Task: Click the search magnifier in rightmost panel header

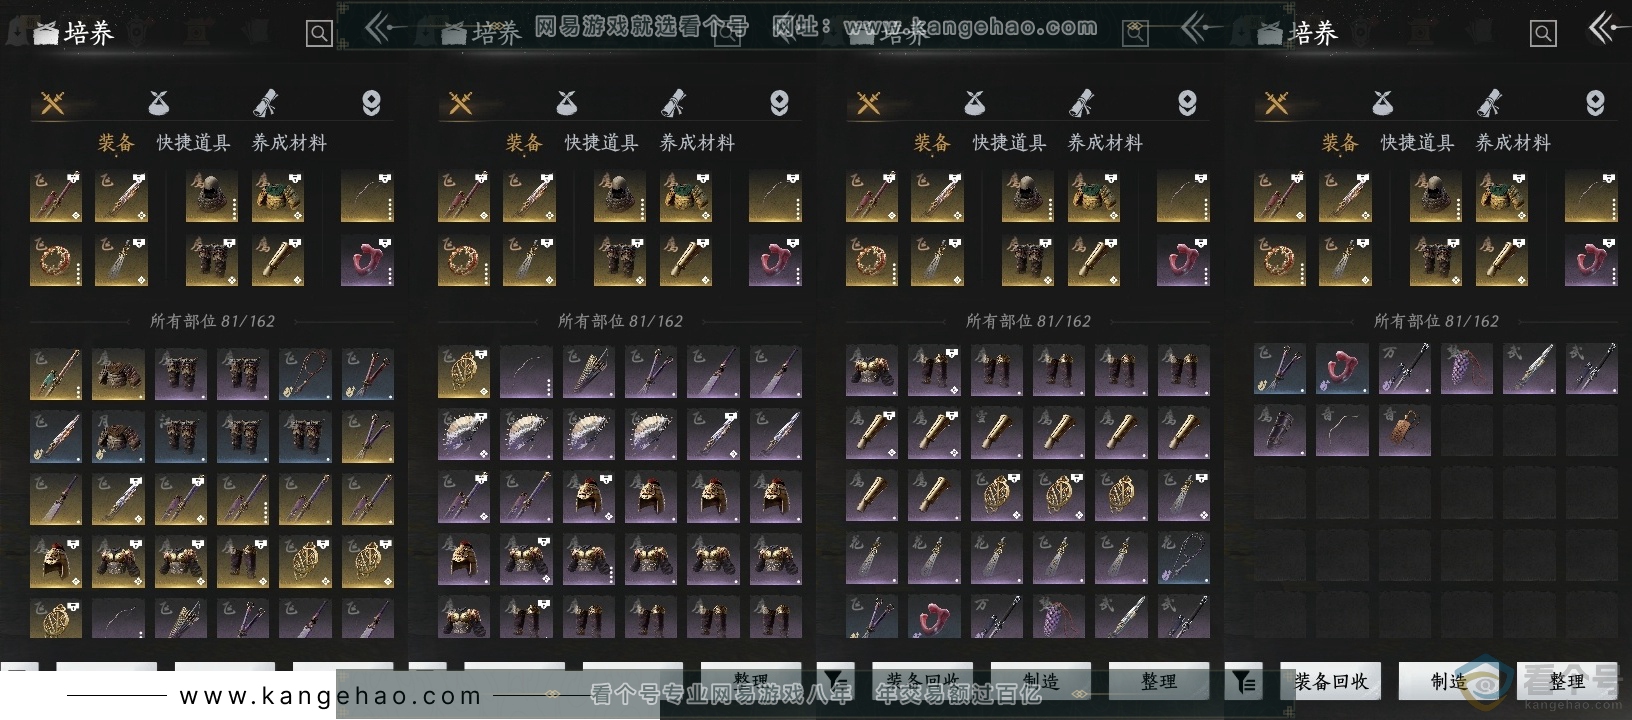Action: point(1543,34)
